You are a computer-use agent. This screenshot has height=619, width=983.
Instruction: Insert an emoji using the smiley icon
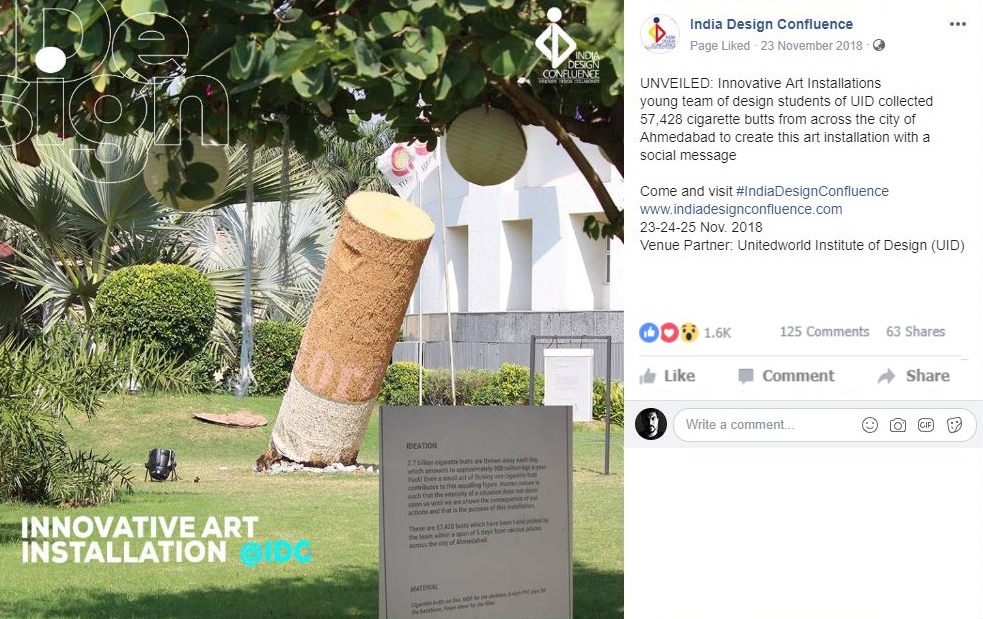(x=870, y=425)
